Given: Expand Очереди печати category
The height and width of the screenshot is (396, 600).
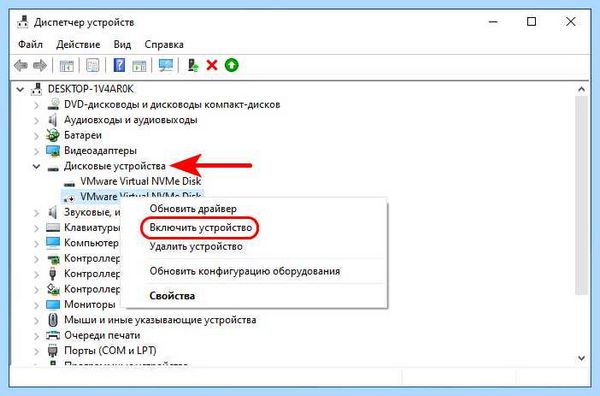Looking at the screenshot, I should point(37,336).
